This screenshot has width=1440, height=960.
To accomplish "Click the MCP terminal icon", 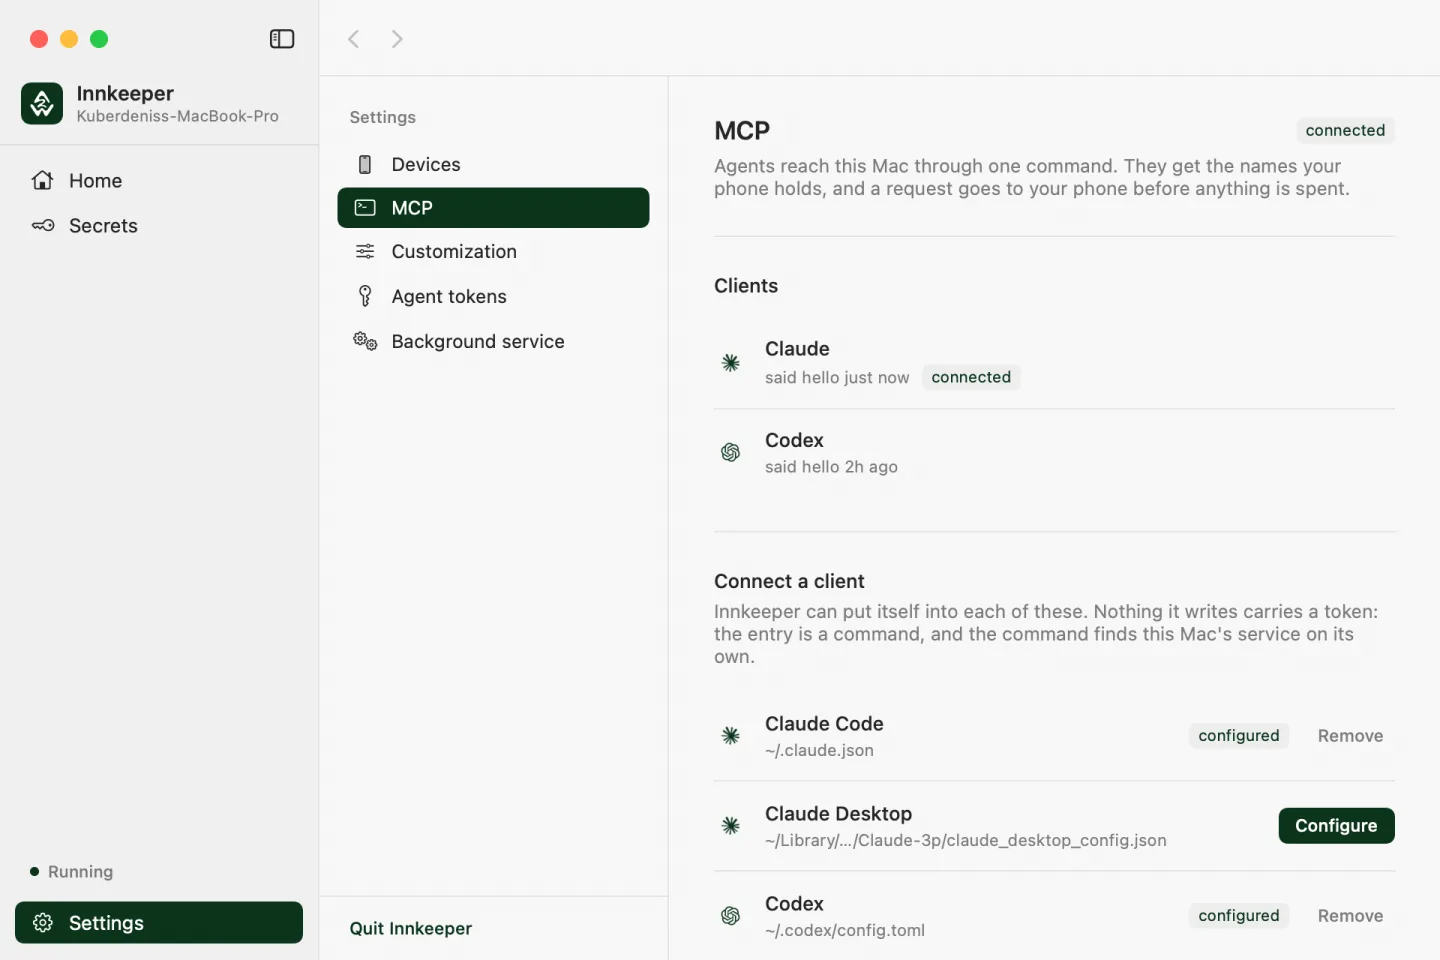I will point(365,208).
